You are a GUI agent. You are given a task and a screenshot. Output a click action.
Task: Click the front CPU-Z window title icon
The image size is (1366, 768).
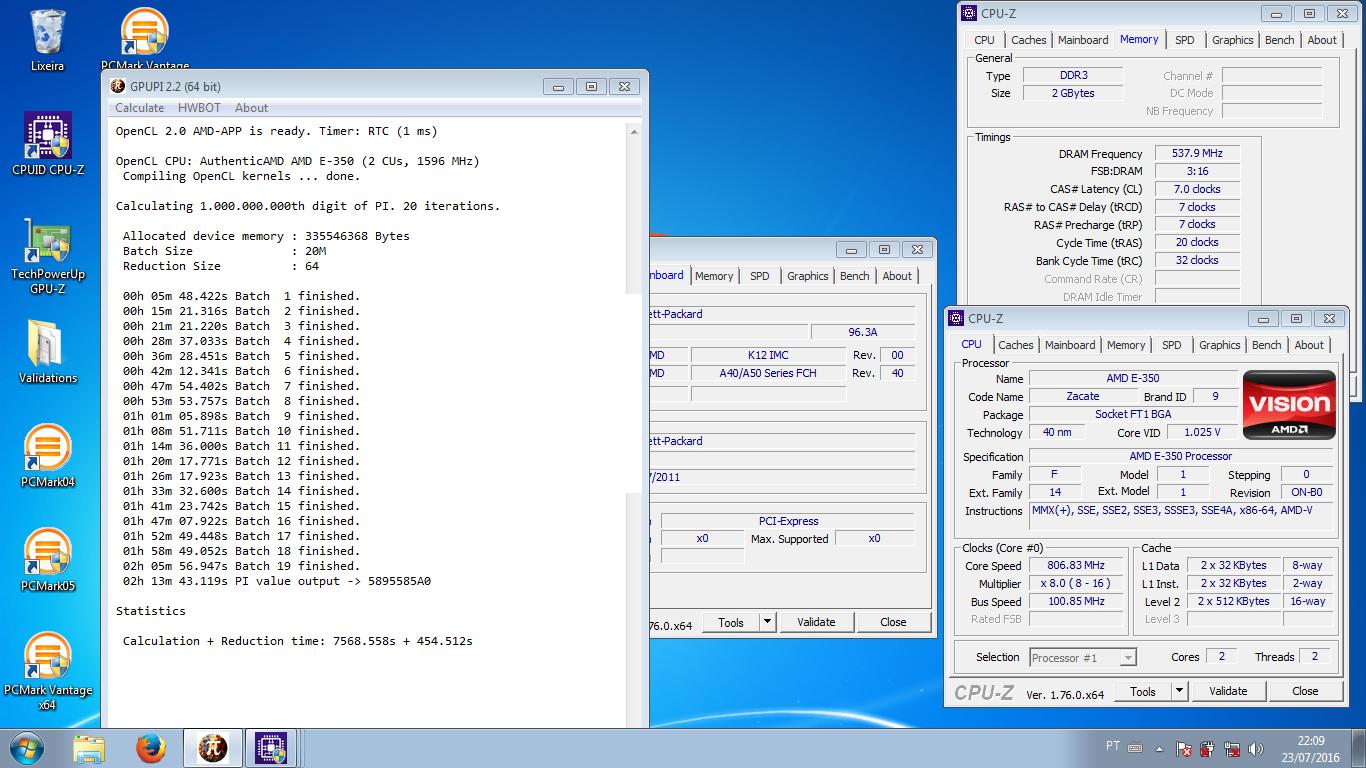(955, 318)
